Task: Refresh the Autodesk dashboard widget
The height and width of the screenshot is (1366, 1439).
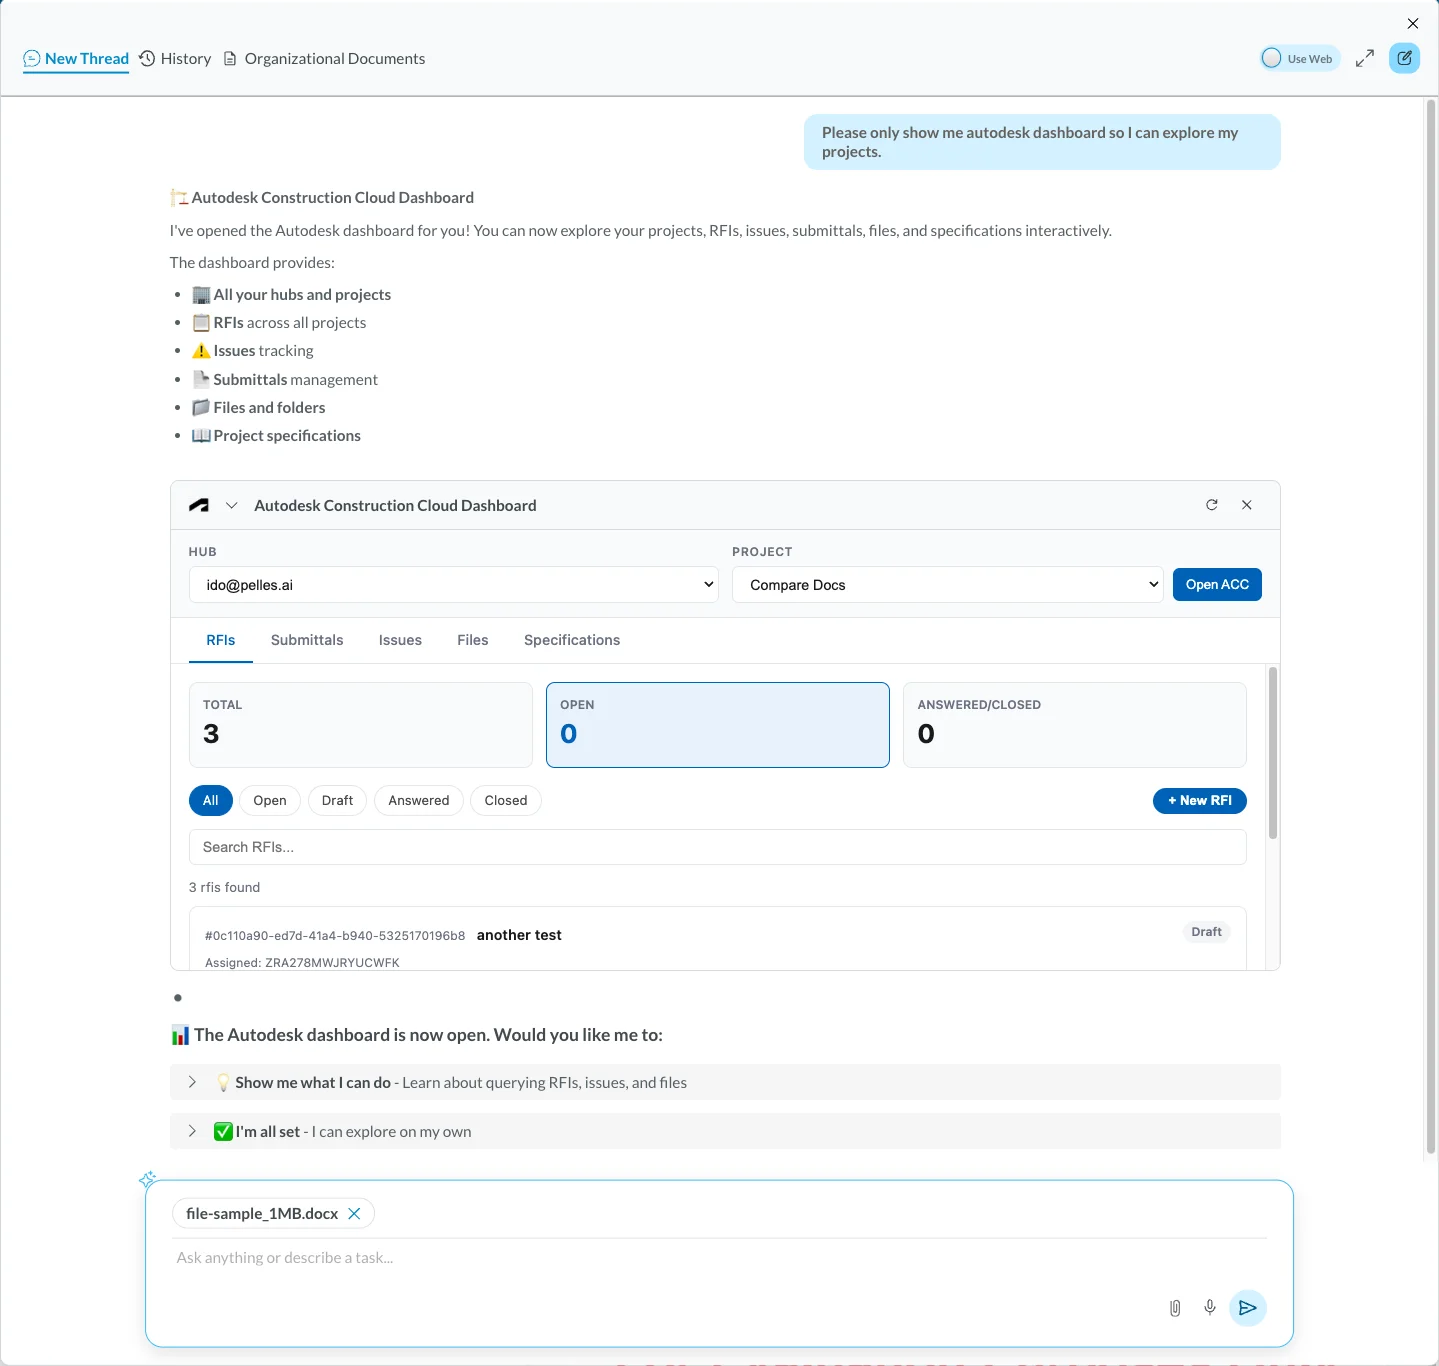Action: click(x=1212, y=505)
